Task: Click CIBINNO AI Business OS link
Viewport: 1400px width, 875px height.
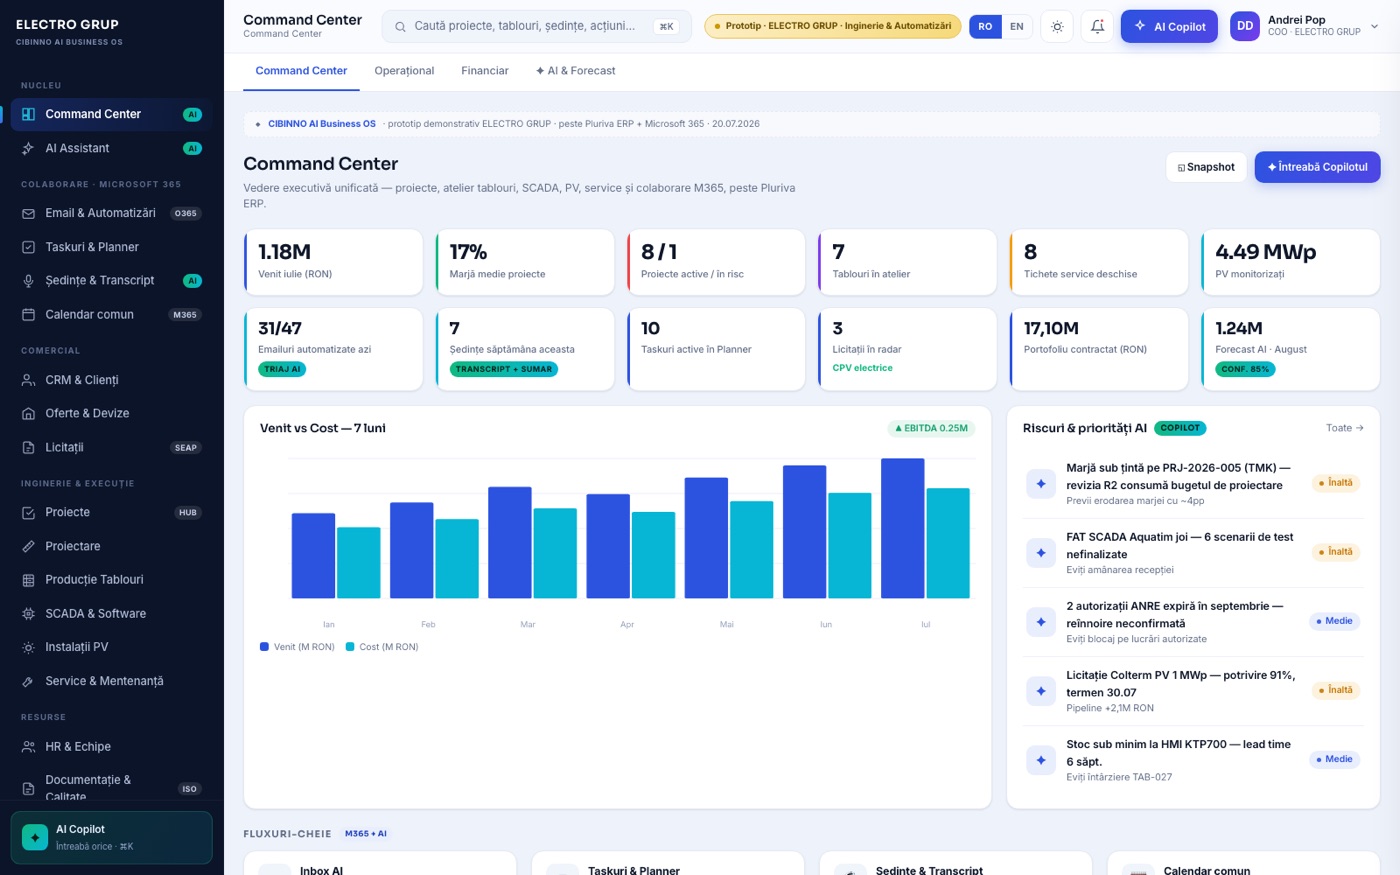Action: point(322,124)
